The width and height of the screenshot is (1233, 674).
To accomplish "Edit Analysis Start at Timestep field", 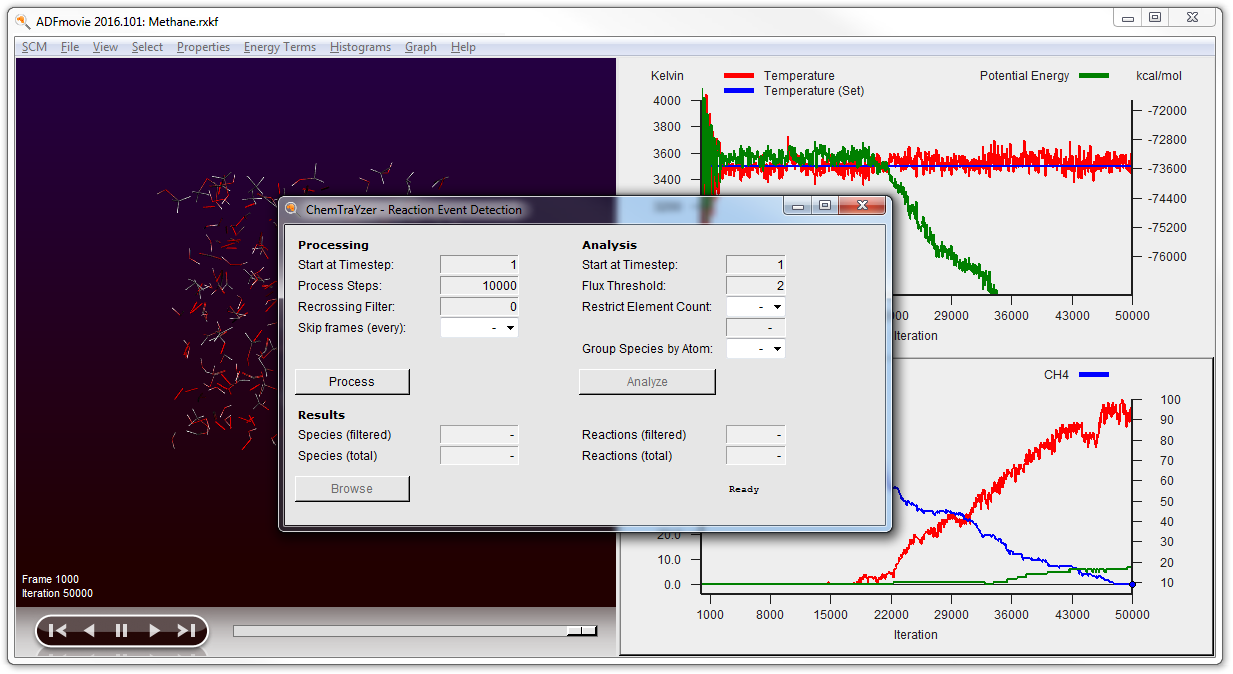I will click(755, 265).
